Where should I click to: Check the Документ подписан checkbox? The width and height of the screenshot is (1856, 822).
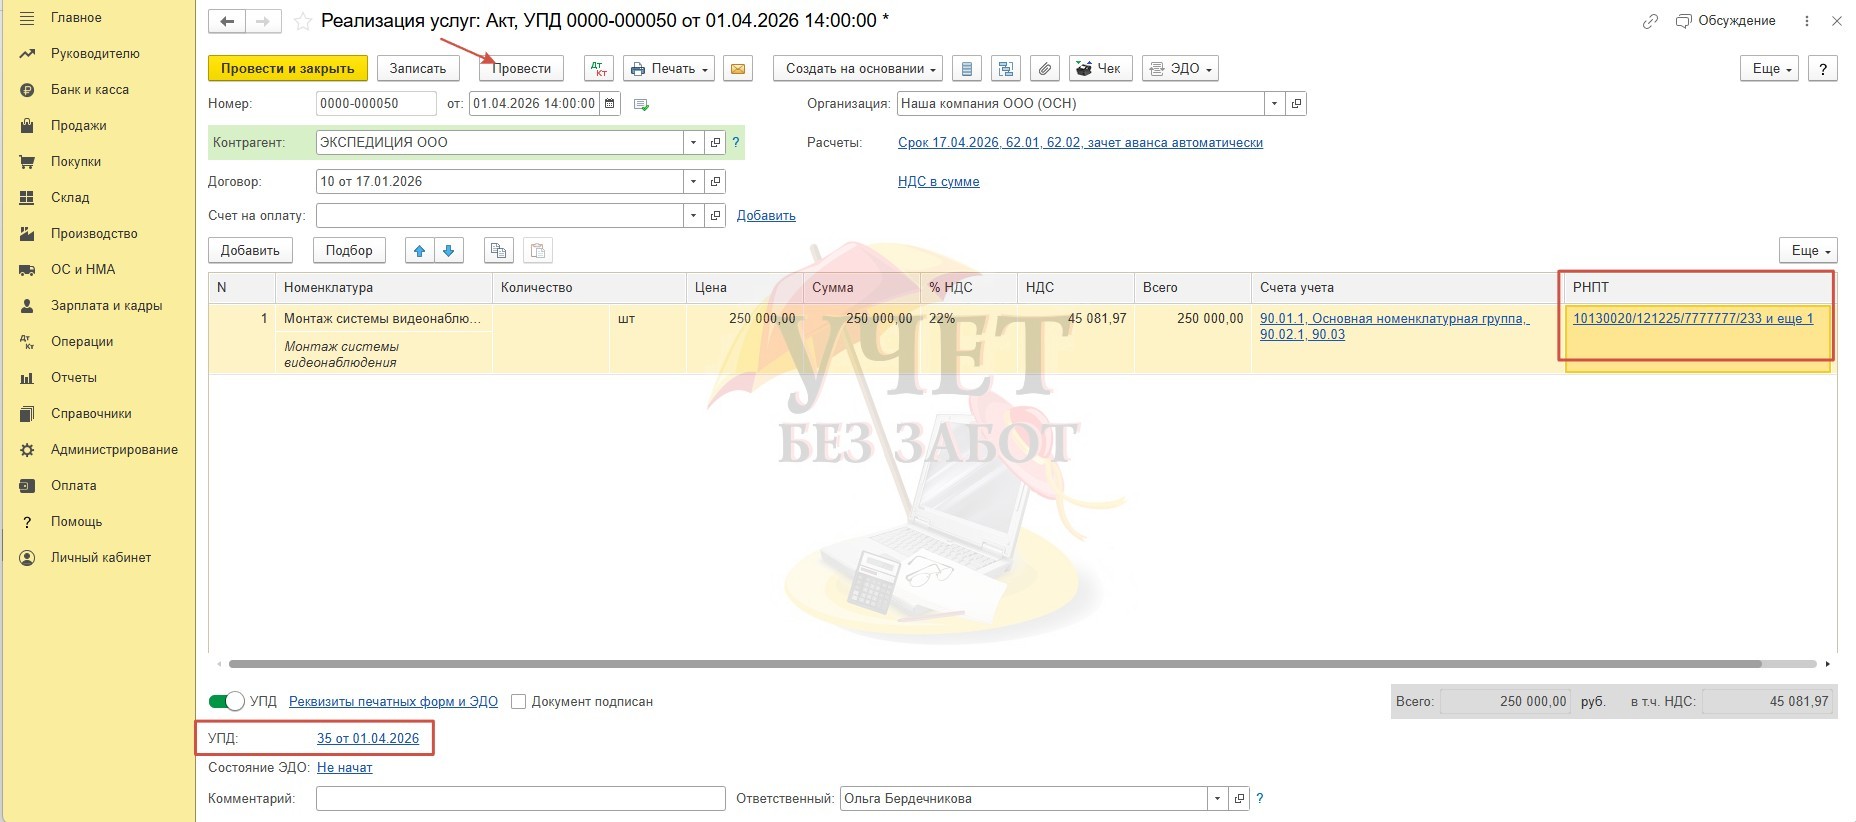click(518, 702)
